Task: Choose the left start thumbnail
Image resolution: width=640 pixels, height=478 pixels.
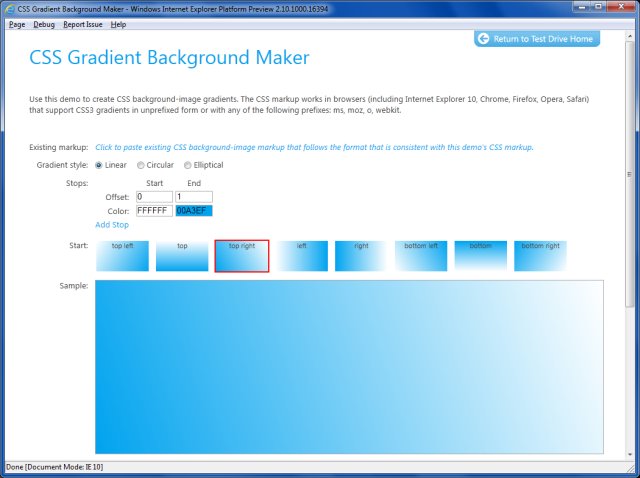Action: [302, 256]
